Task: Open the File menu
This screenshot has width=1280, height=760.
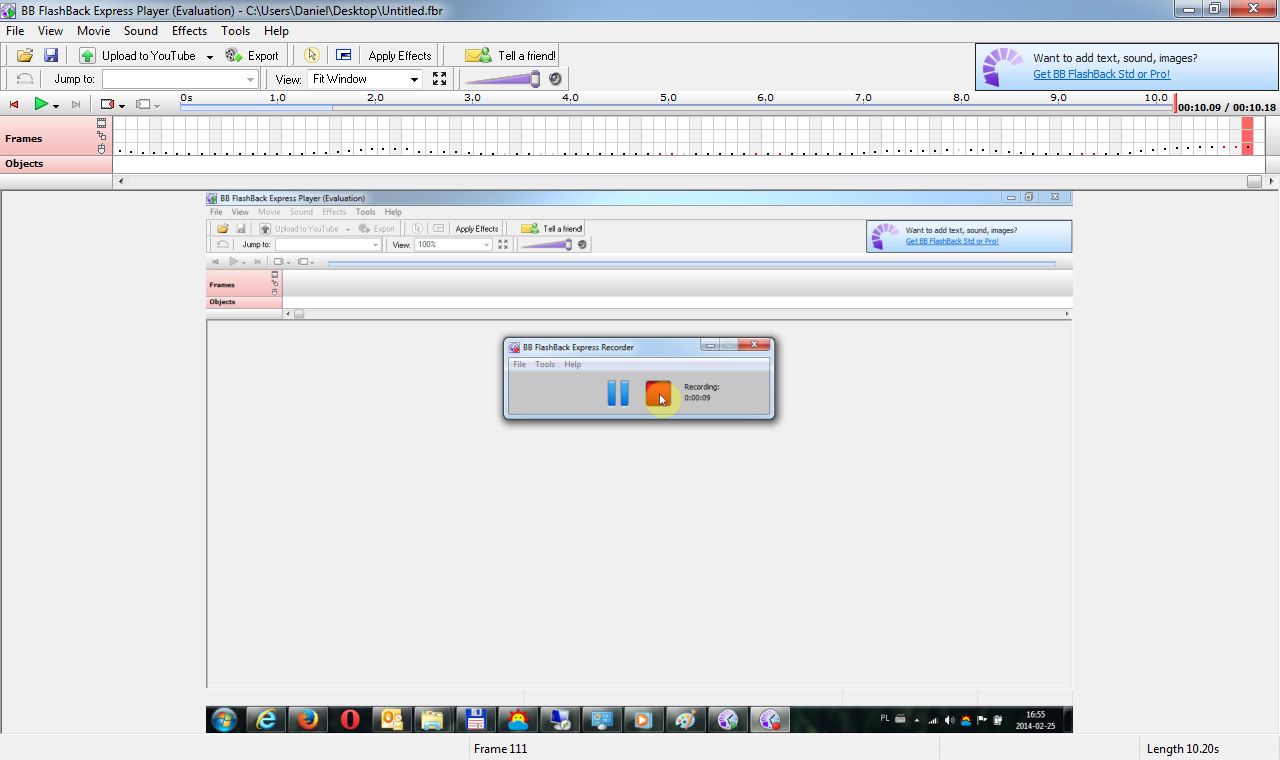Action: [15, 31]
